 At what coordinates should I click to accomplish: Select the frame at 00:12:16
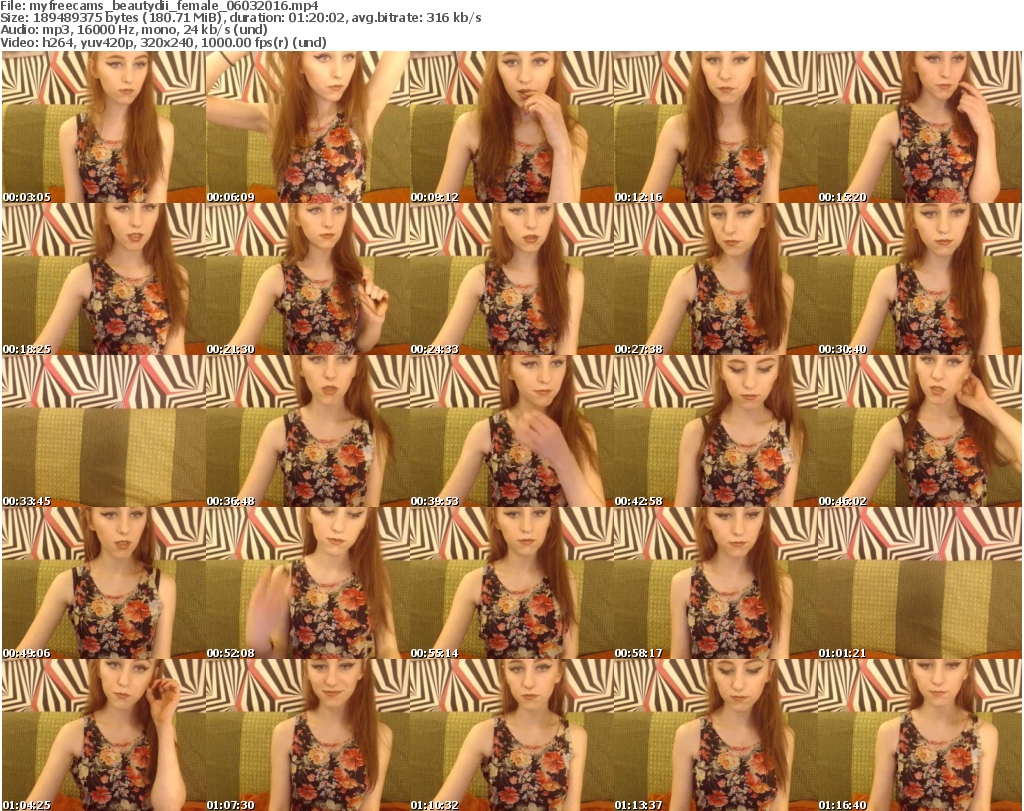coord(715,127)
